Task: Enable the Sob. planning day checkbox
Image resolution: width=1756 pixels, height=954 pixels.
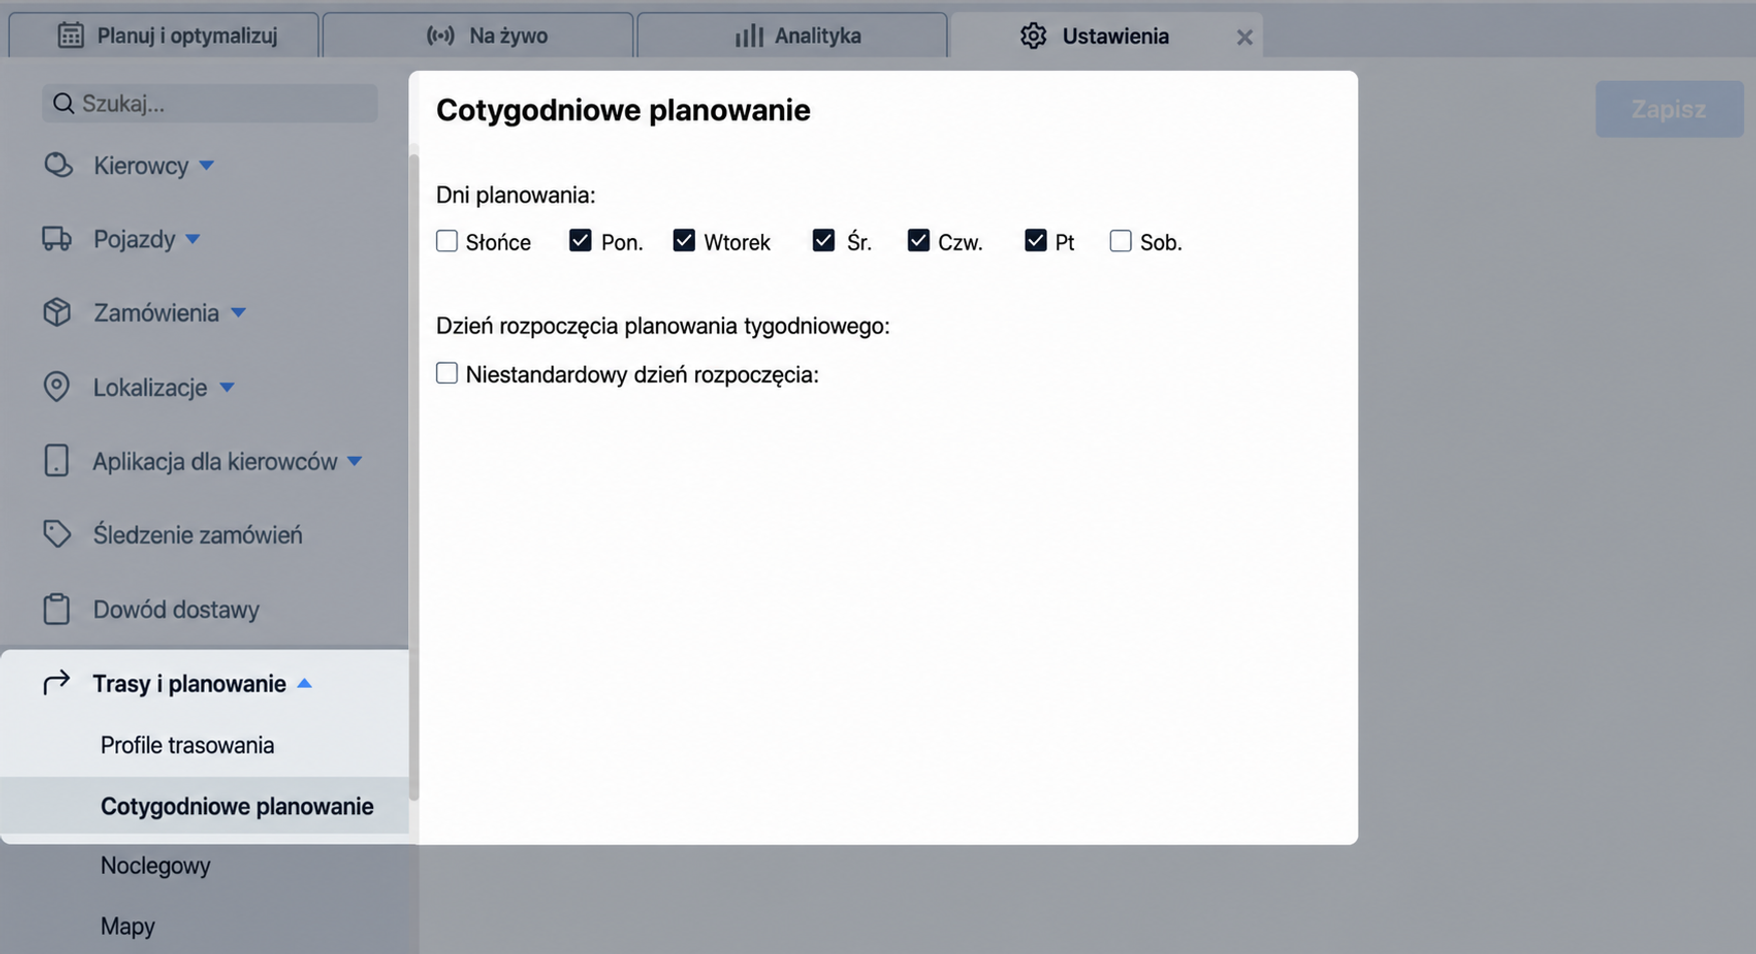Action: click(1121, 241)
